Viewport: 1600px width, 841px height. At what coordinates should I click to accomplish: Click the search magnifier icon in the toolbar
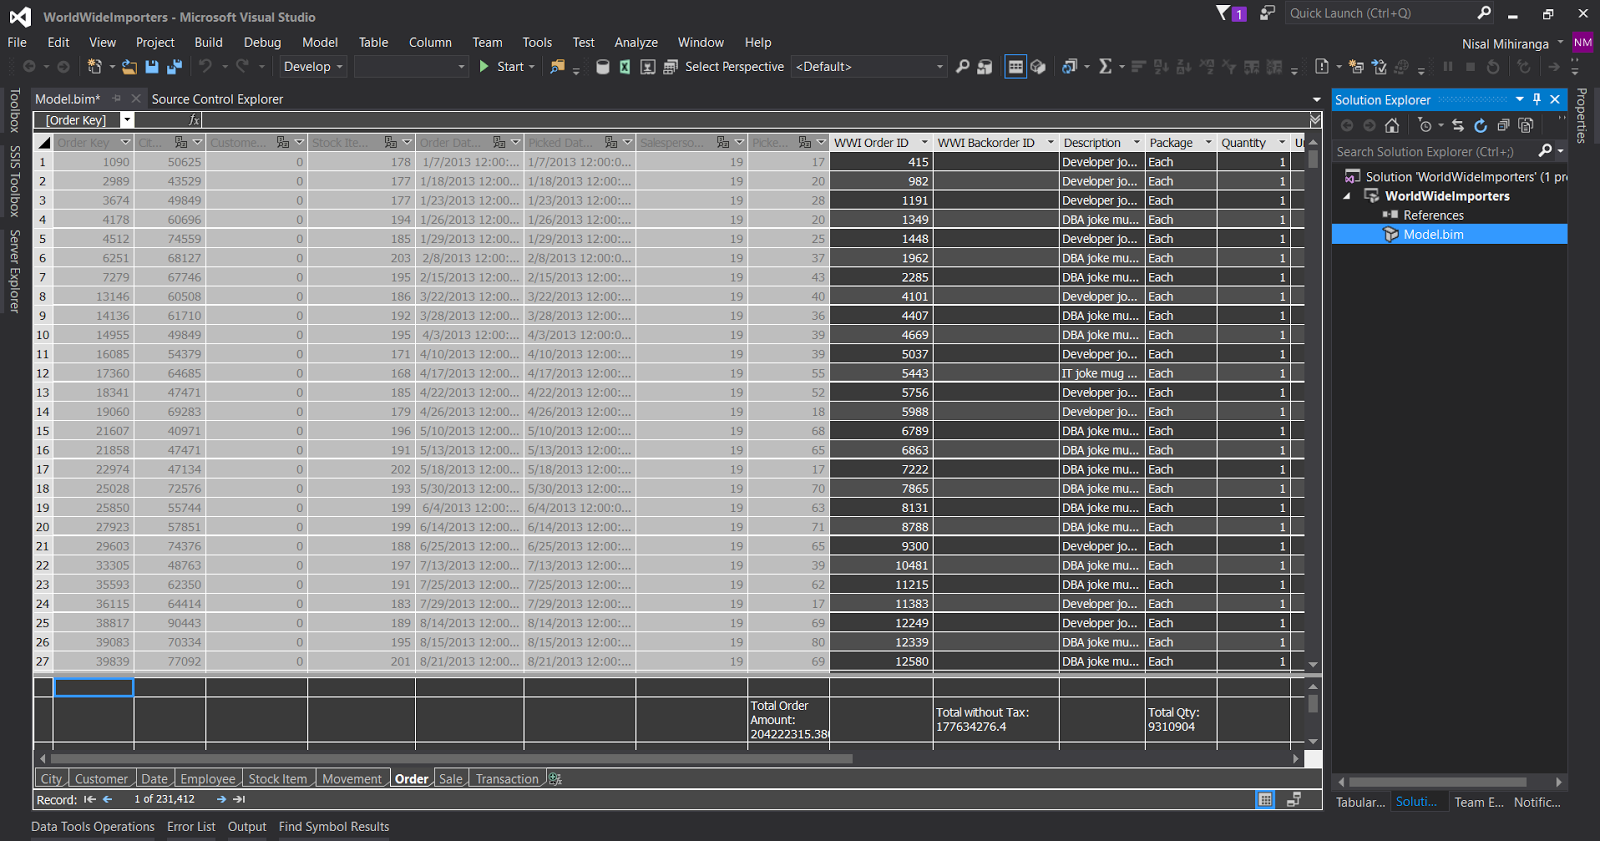coord(962,66)
